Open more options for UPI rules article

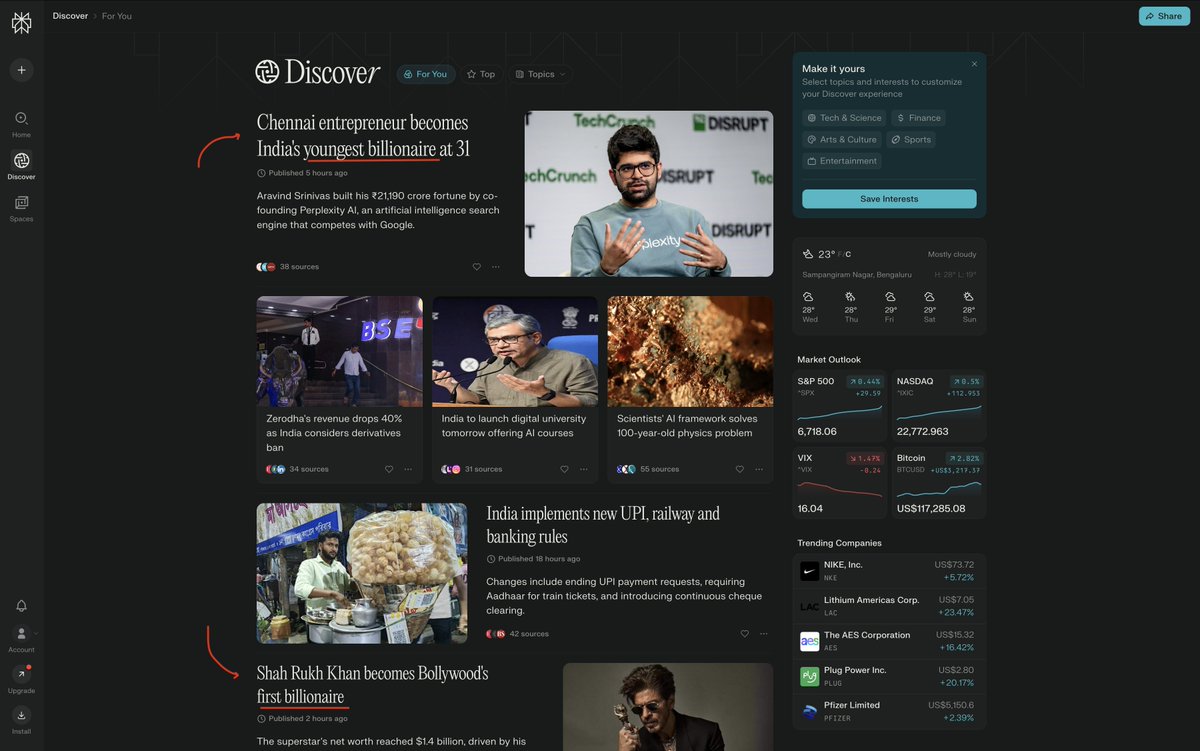pos(763,634)
